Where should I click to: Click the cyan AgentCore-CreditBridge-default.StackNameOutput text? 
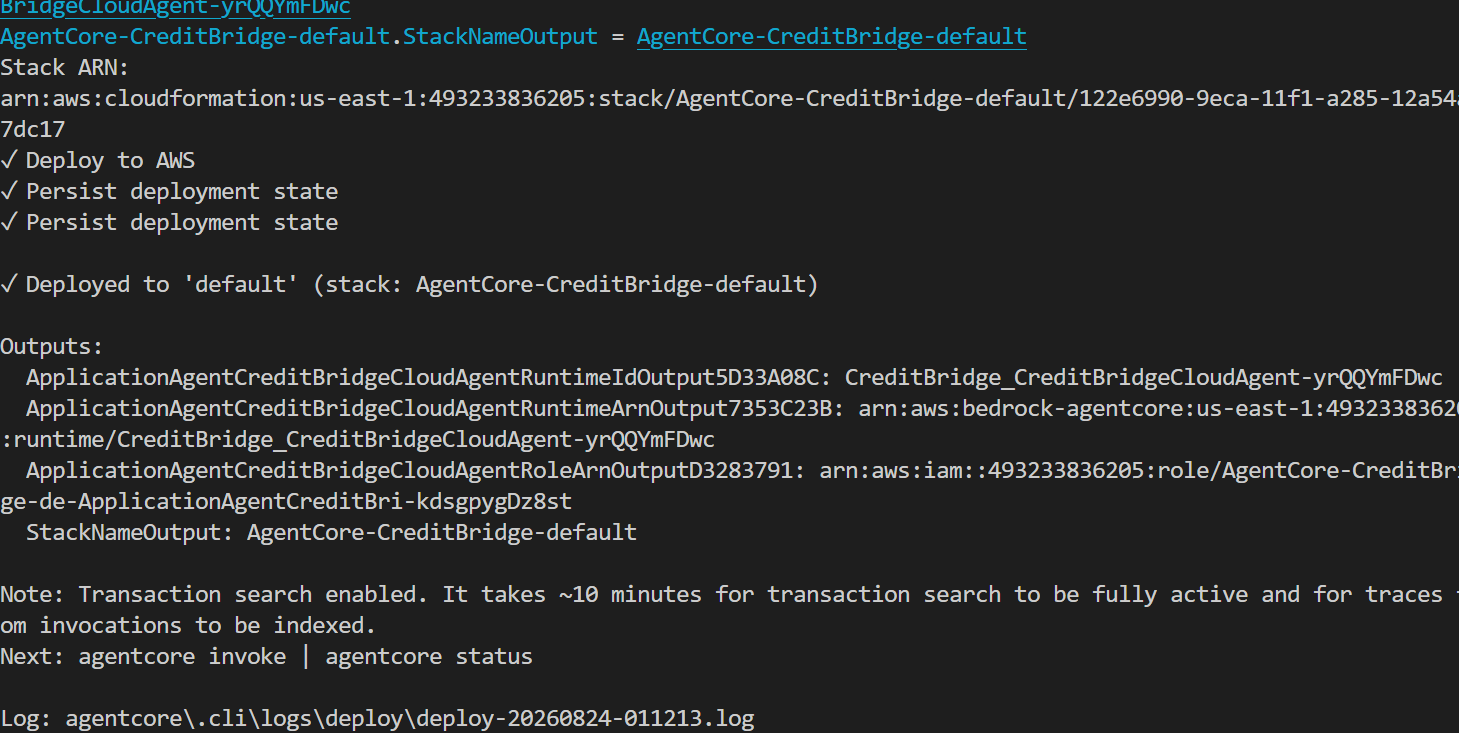299,37
